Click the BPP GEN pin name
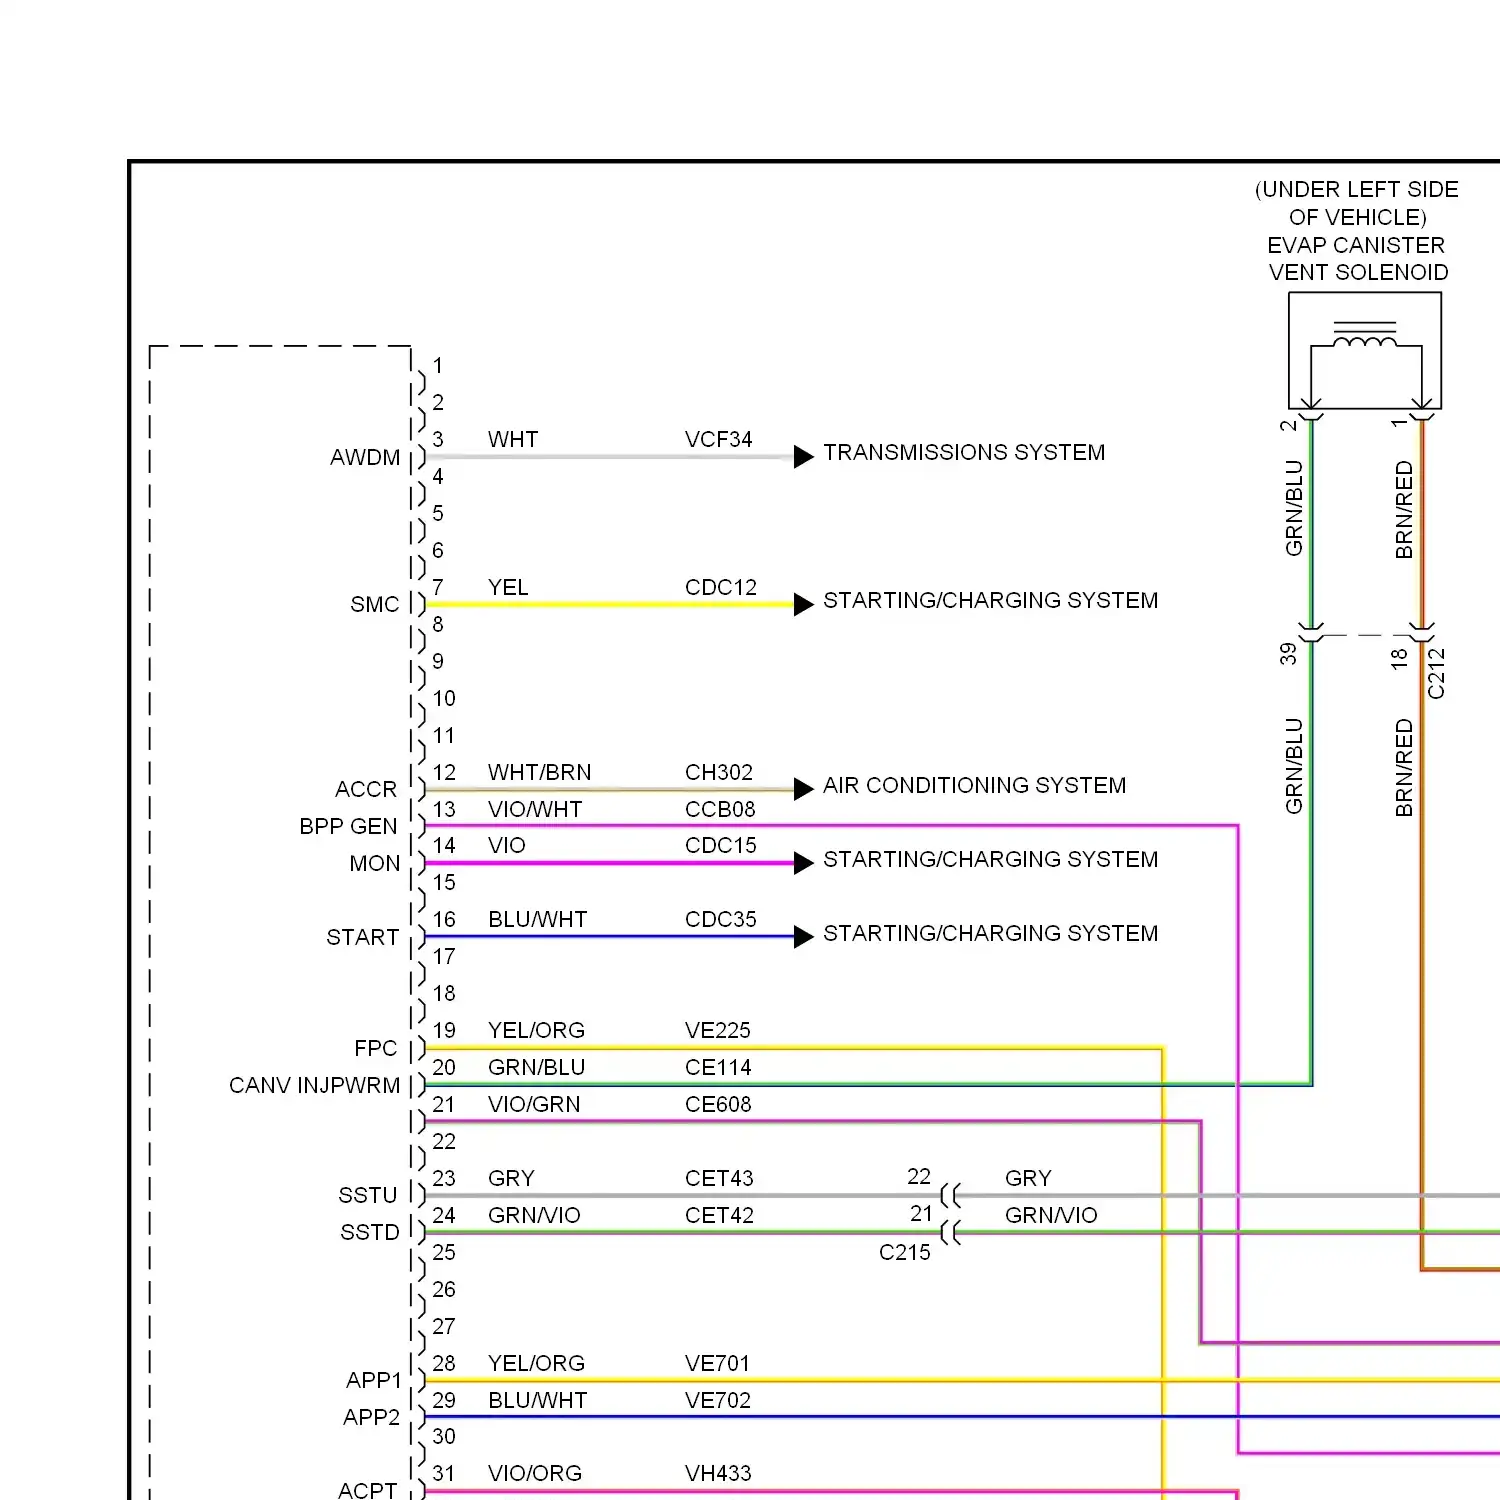This screenshot has width=1500, height=1500. point(348,827)
